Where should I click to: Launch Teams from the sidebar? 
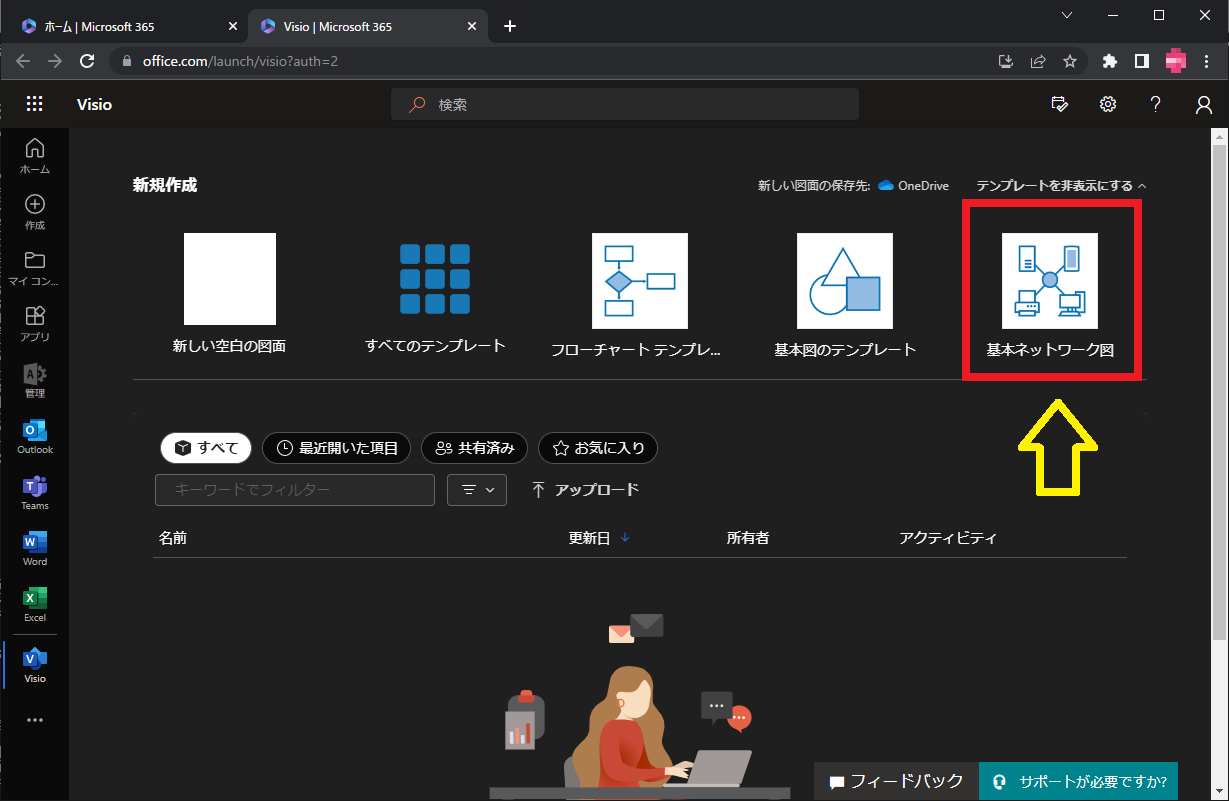click(x=35, y=493)
